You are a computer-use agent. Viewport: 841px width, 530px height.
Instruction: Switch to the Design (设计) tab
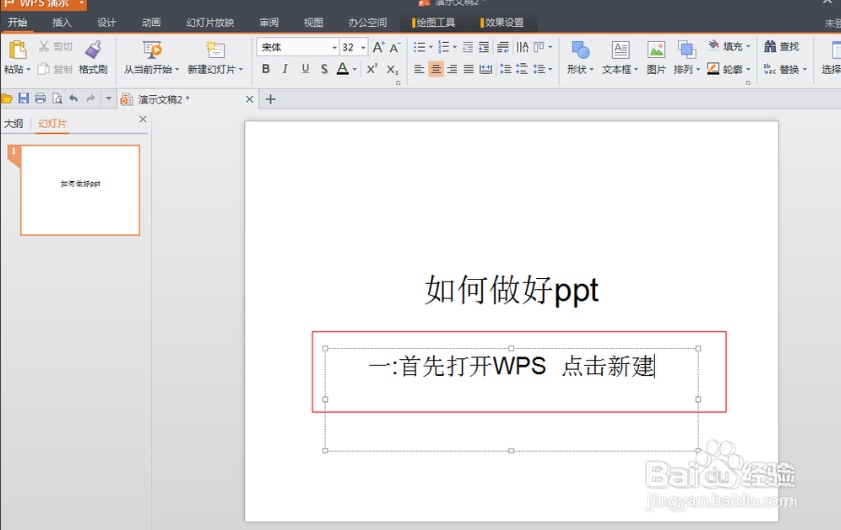coord(106,23)
